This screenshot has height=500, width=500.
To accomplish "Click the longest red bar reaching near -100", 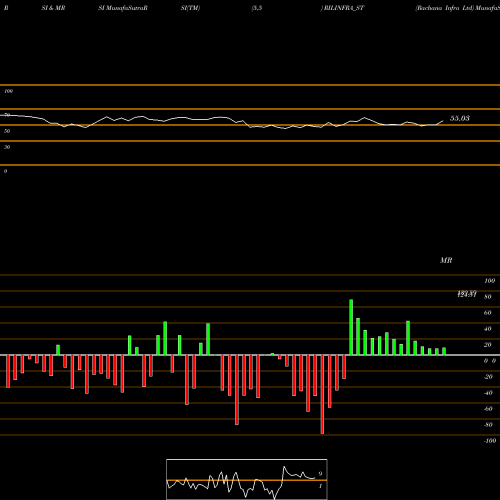I will tap(322, 394).
